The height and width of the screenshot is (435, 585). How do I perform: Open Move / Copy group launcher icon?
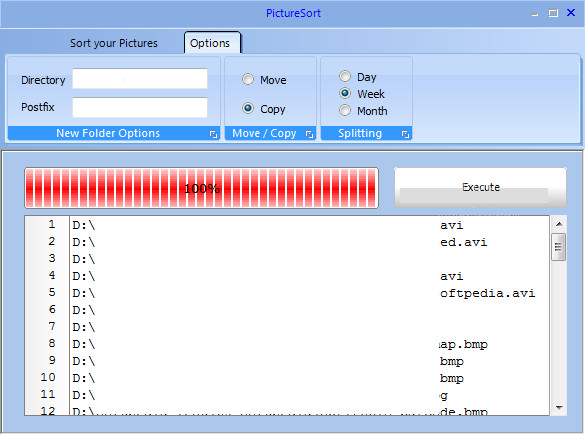309,134
